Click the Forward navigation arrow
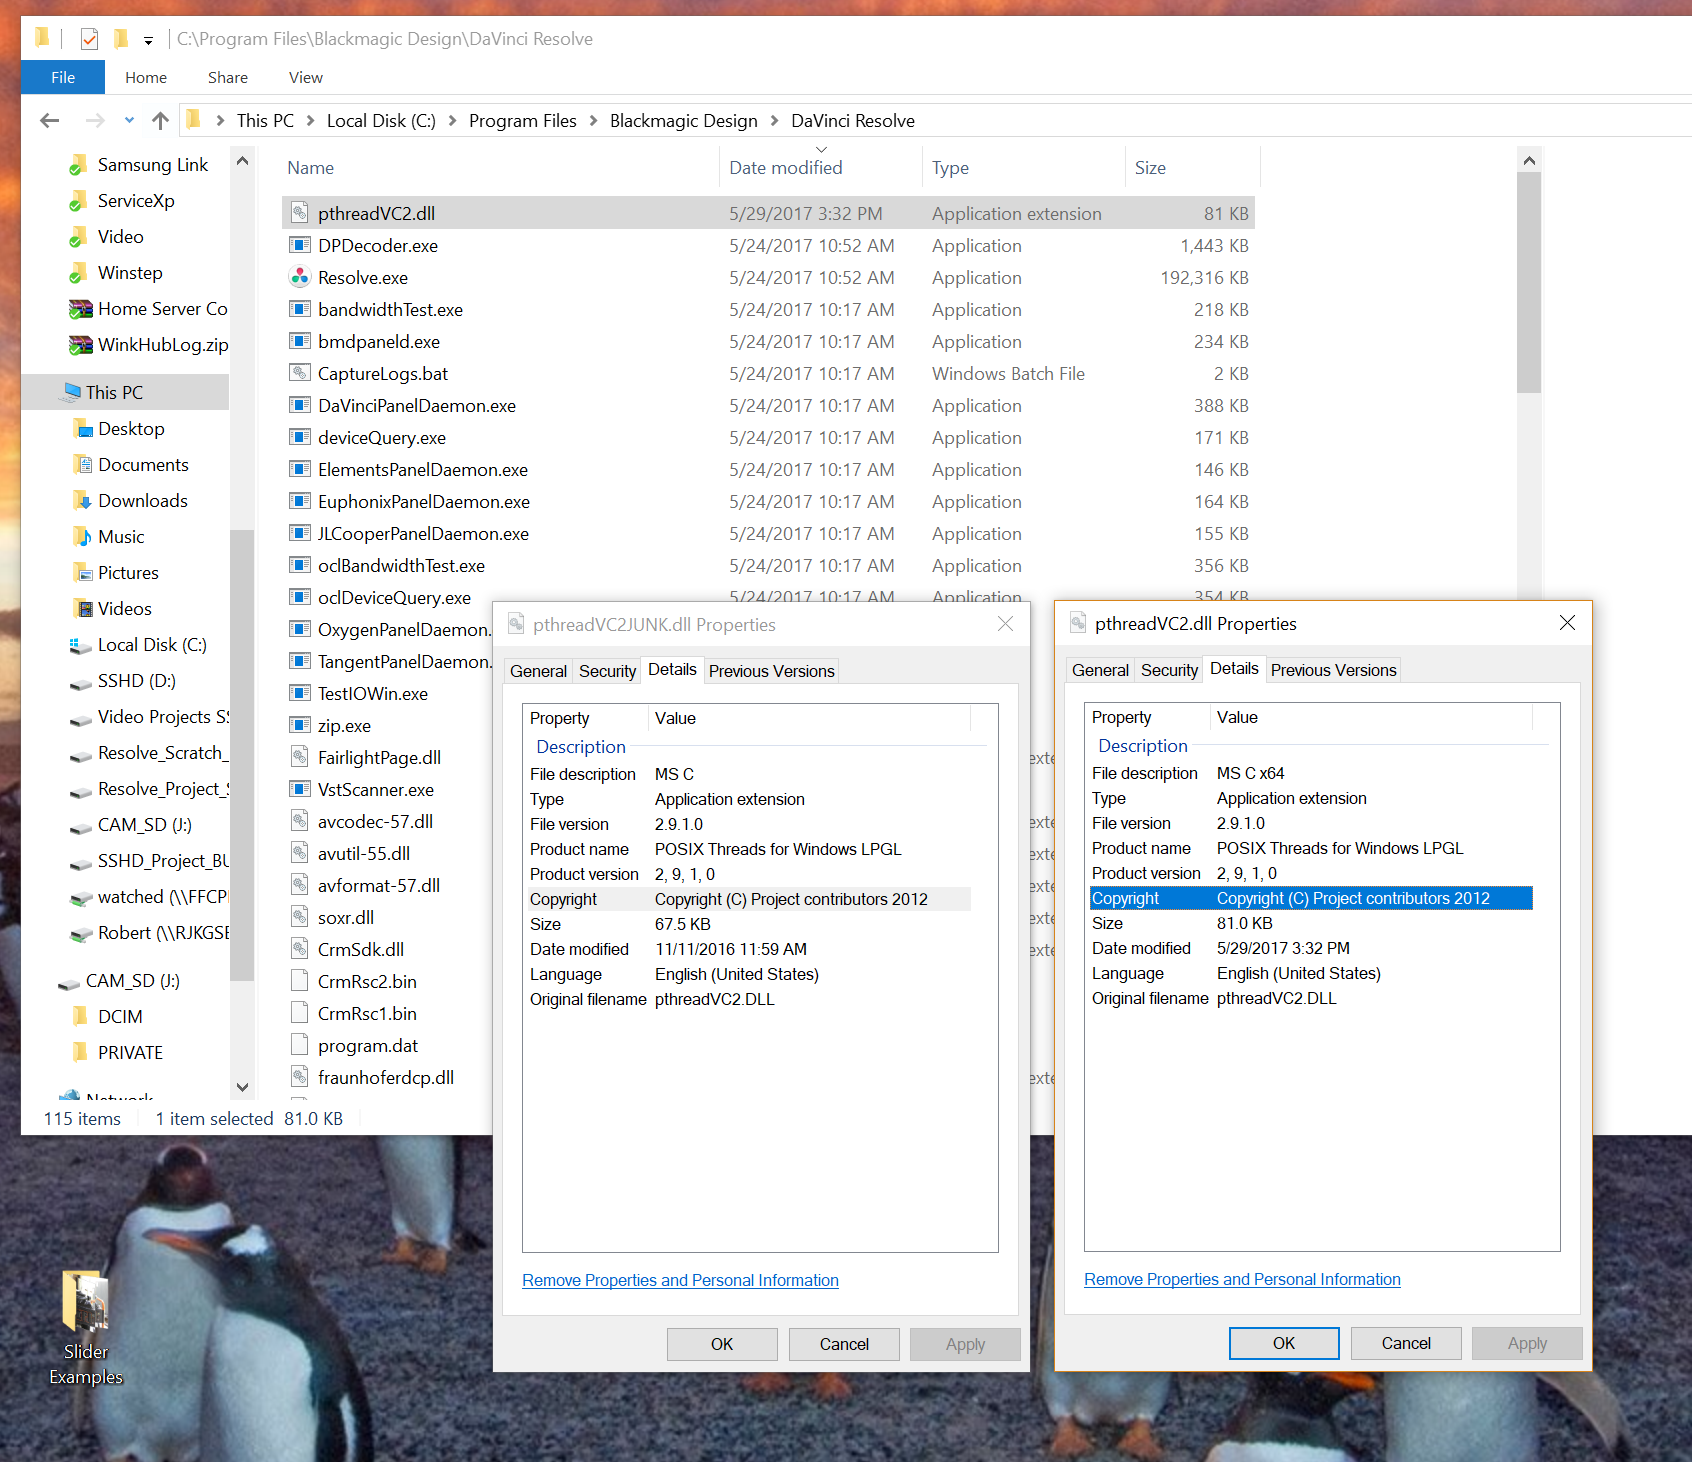The image size is (1692, 1462). coord(95,121)
